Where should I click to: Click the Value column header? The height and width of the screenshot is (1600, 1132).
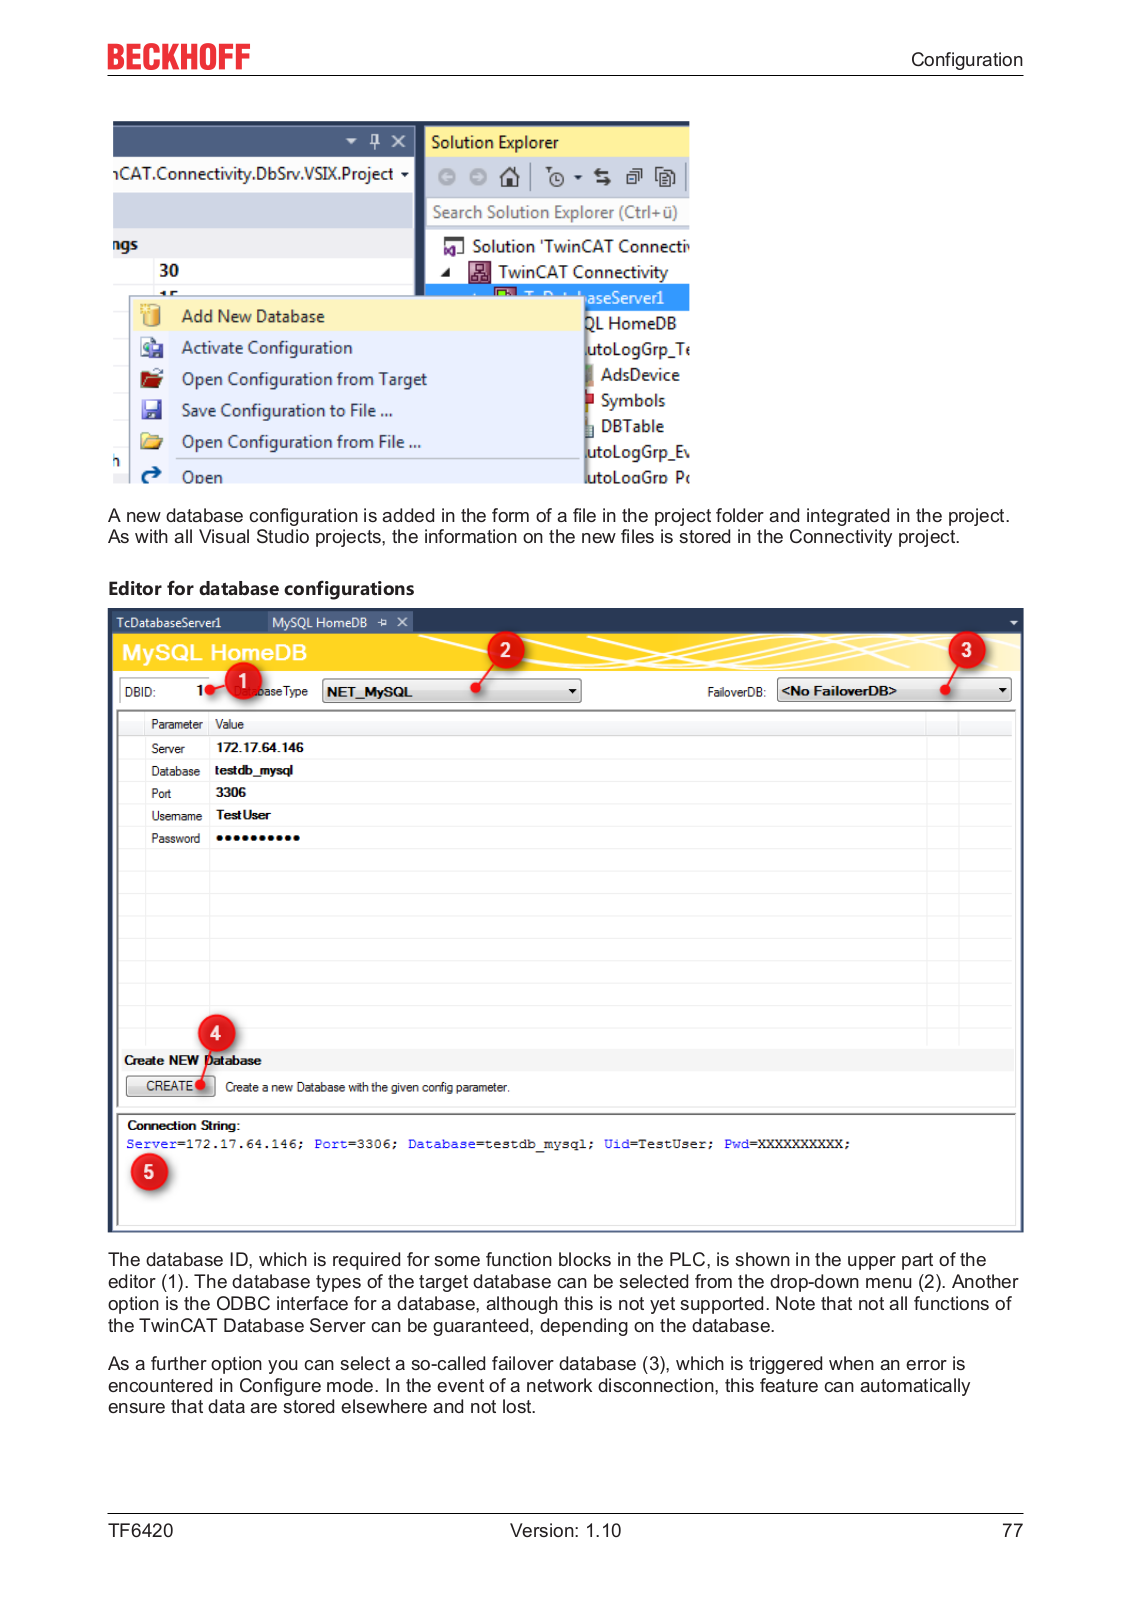point(229,724)
